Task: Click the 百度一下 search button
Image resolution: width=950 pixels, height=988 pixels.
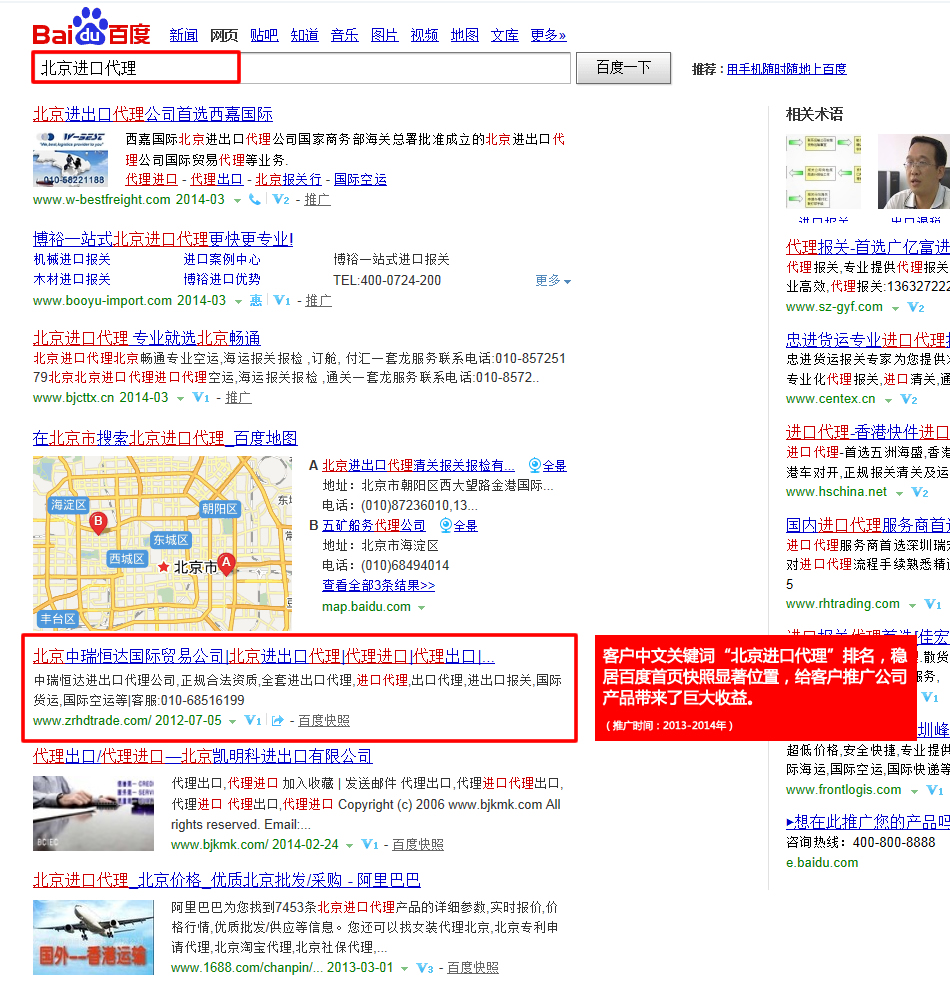Action: coord(624,68)
